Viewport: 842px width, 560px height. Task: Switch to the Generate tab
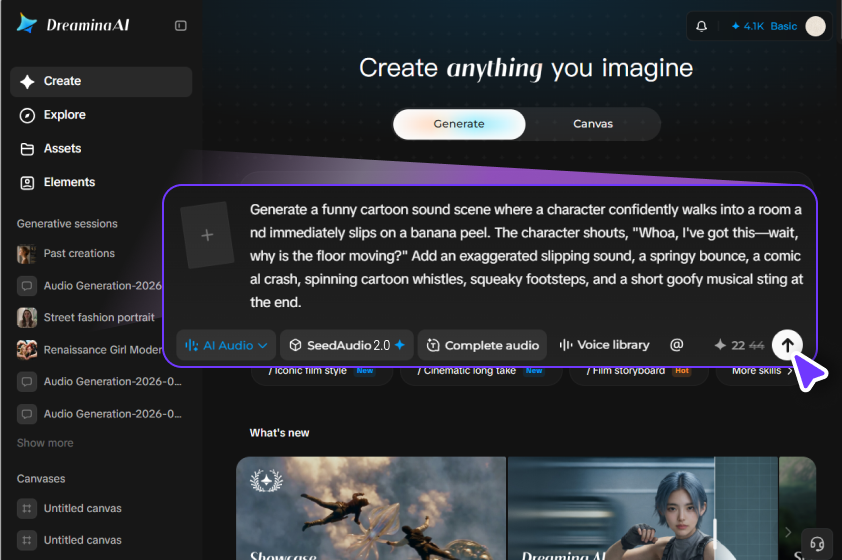459,124
